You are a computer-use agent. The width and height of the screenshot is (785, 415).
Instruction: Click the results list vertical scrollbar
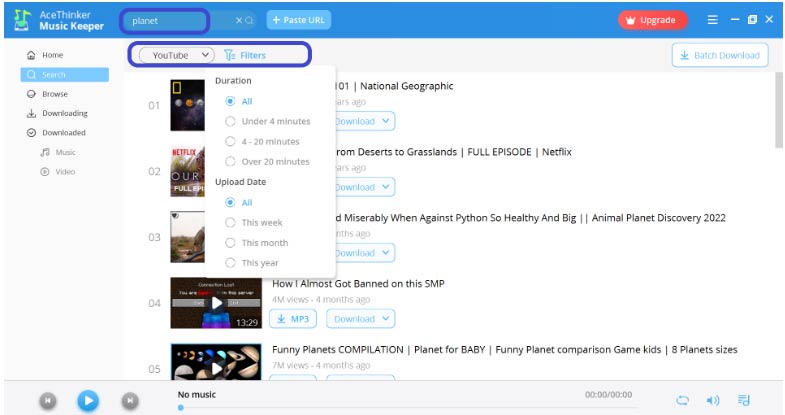[778, 110]
